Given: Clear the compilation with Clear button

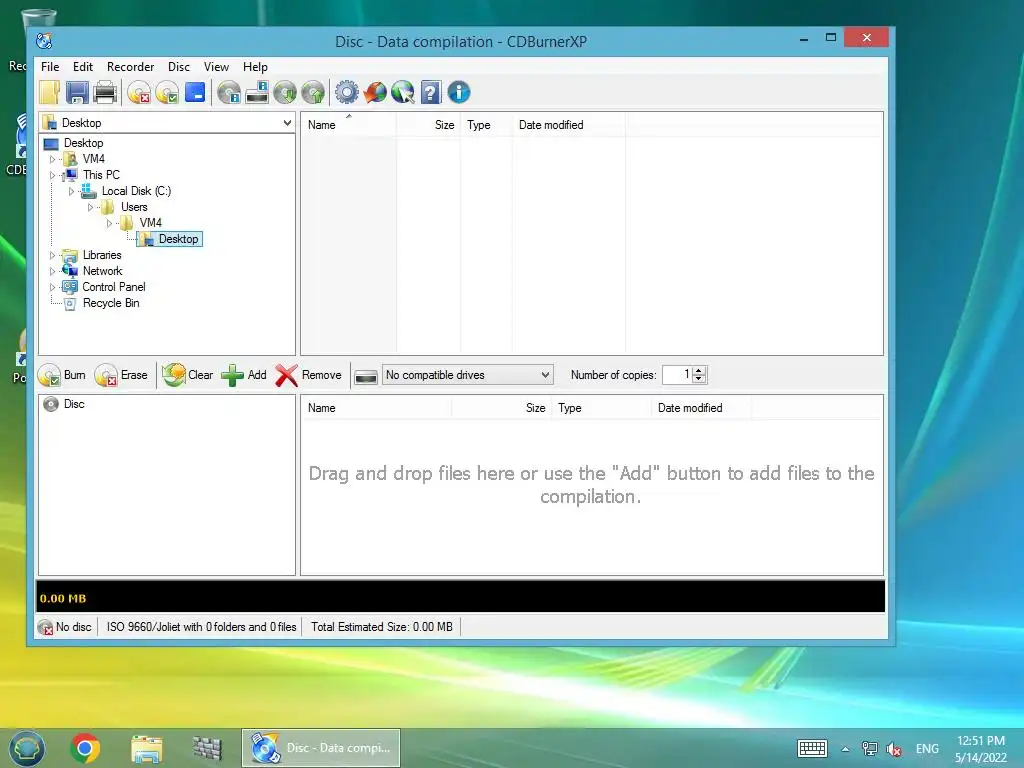Looking at the screenshot, I should [x=188, y=375].
